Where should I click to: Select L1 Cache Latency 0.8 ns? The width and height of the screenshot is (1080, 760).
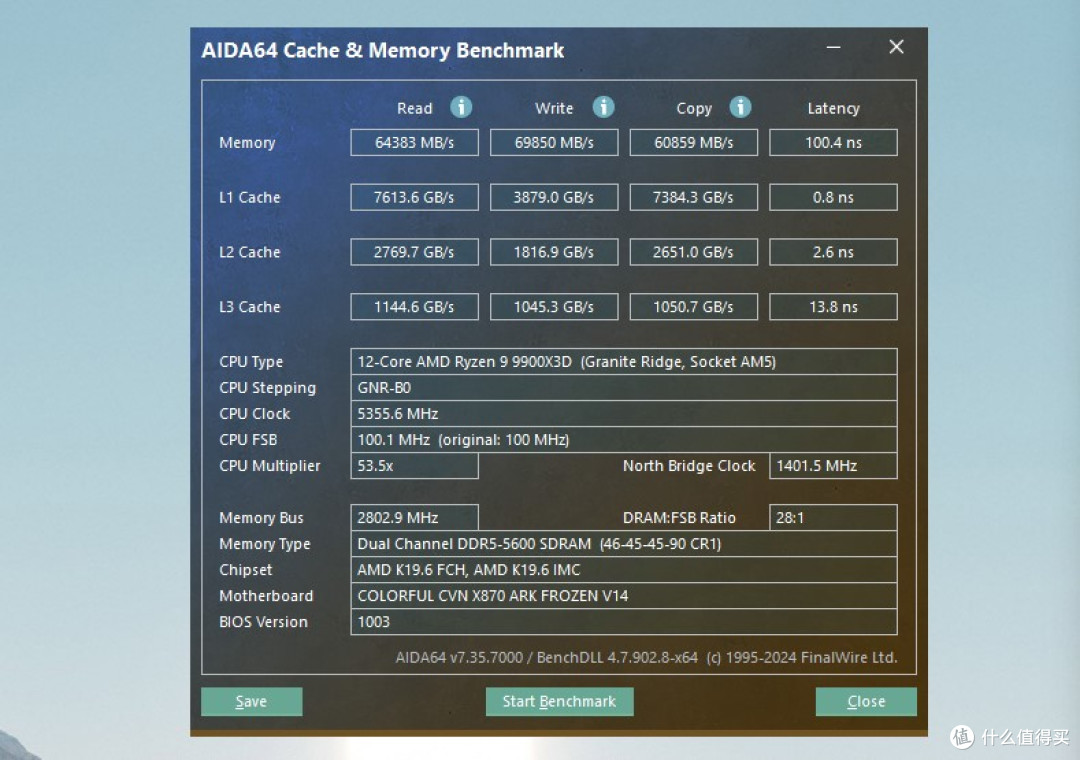(x=833, y=197)
